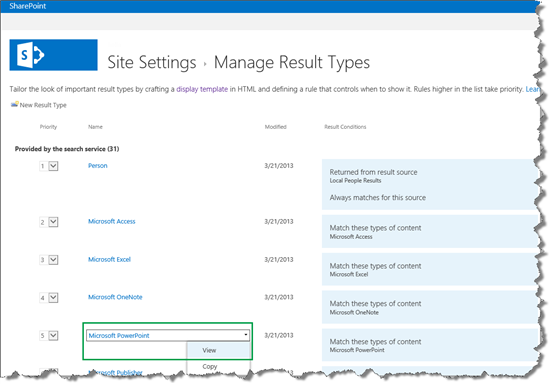Click the Microsoft PowerPoint name link
The height and width of the screenshot is (384, 550).
pos(119,336)
